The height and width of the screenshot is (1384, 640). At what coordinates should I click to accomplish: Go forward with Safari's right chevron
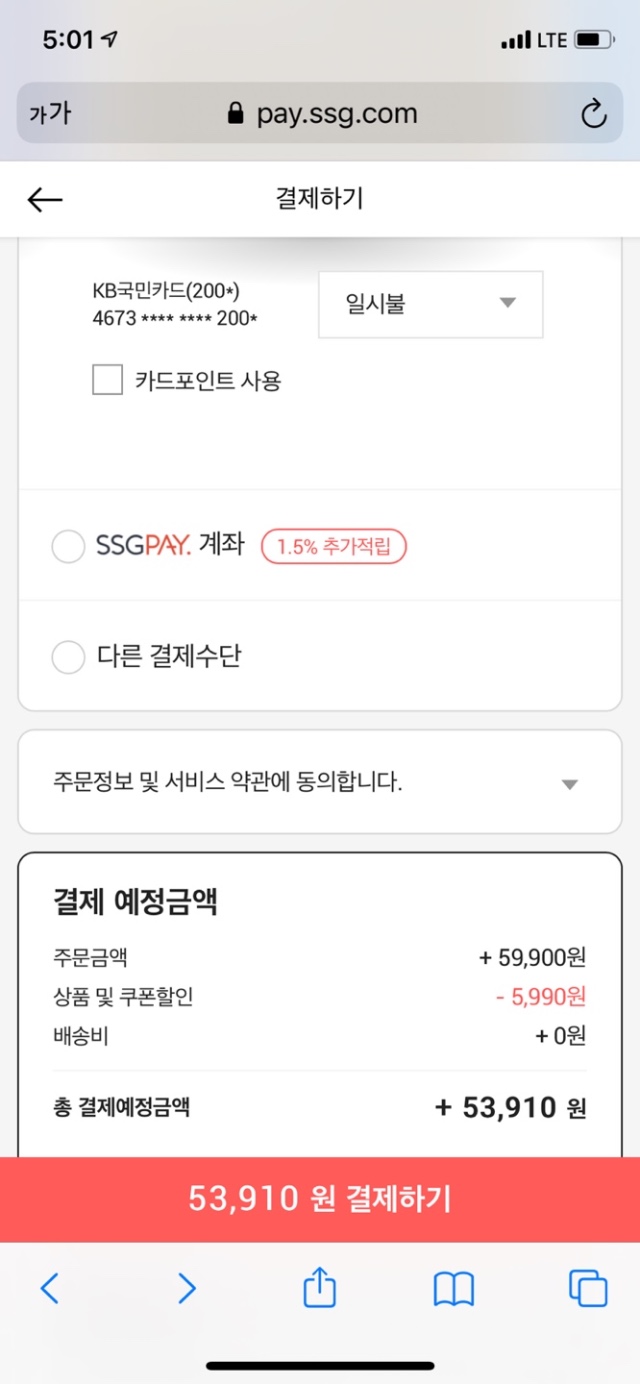(x=186, y=1288)
